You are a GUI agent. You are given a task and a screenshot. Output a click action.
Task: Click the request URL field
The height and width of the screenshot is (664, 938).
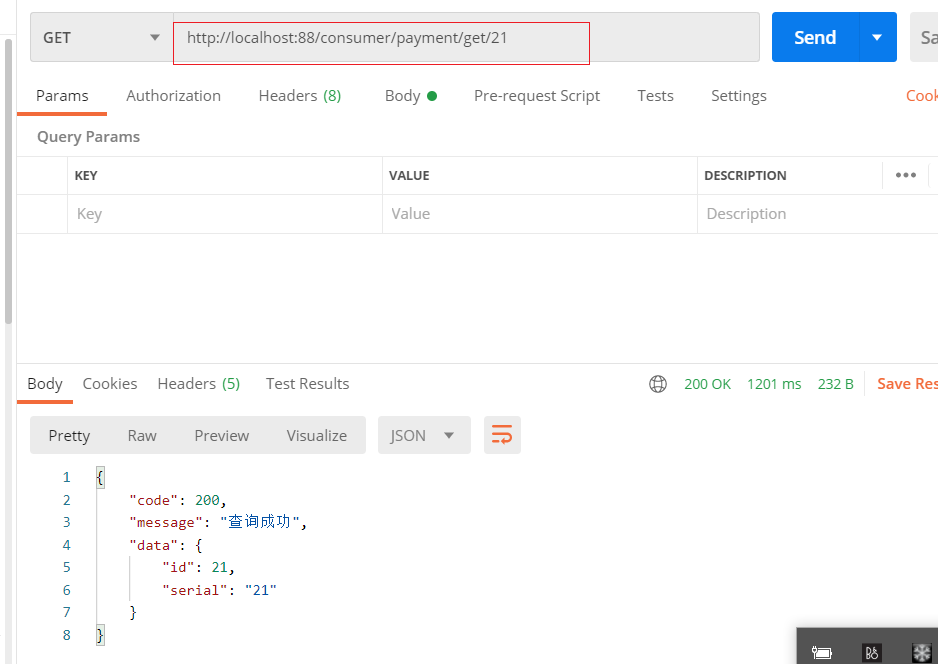[x=467, y=37]
